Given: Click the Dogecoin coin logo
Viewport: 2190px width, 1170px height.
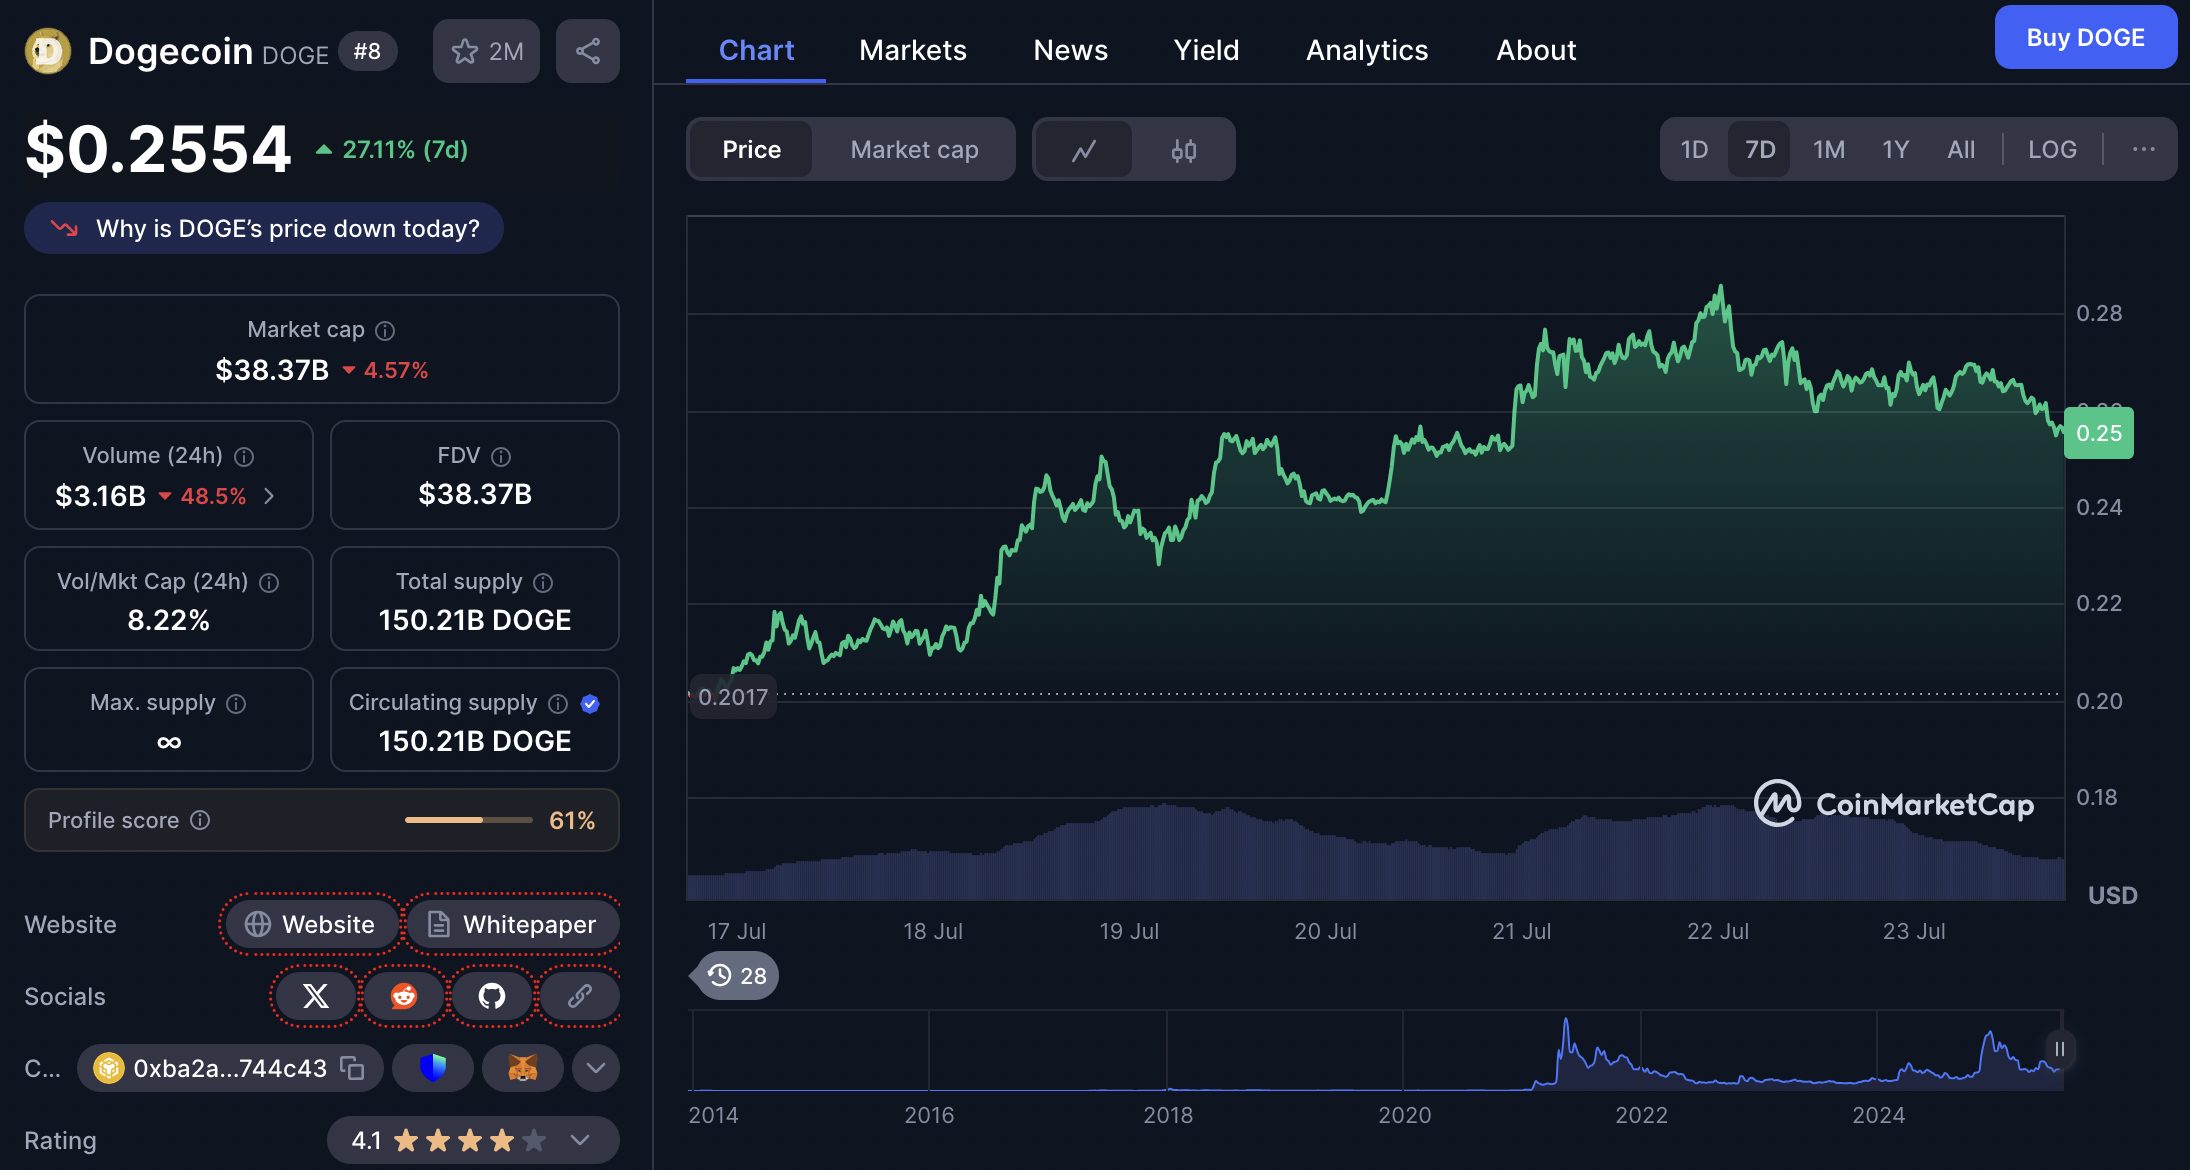Looking at the screenshot, I should (x=47, y=51).
